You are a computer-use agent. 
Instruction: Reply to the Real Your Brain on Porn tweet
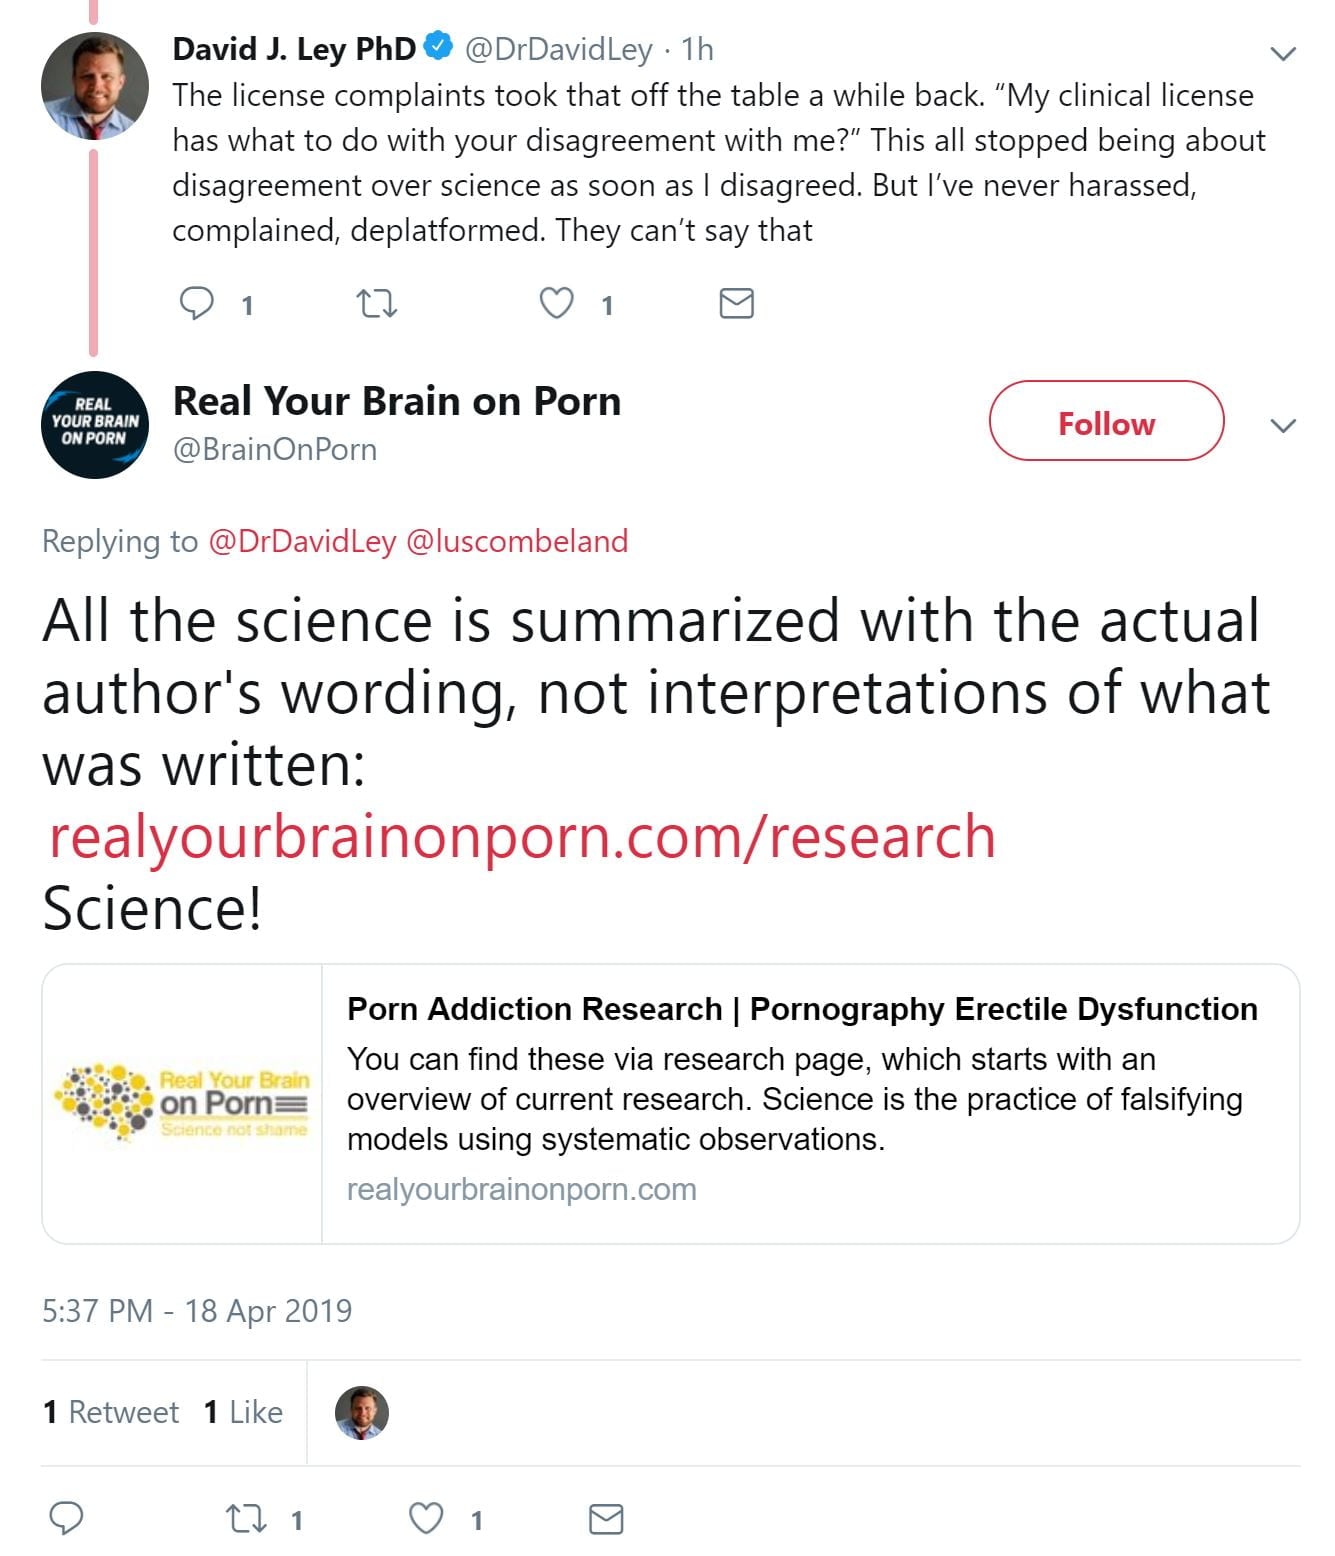[x=67, y=1518]
